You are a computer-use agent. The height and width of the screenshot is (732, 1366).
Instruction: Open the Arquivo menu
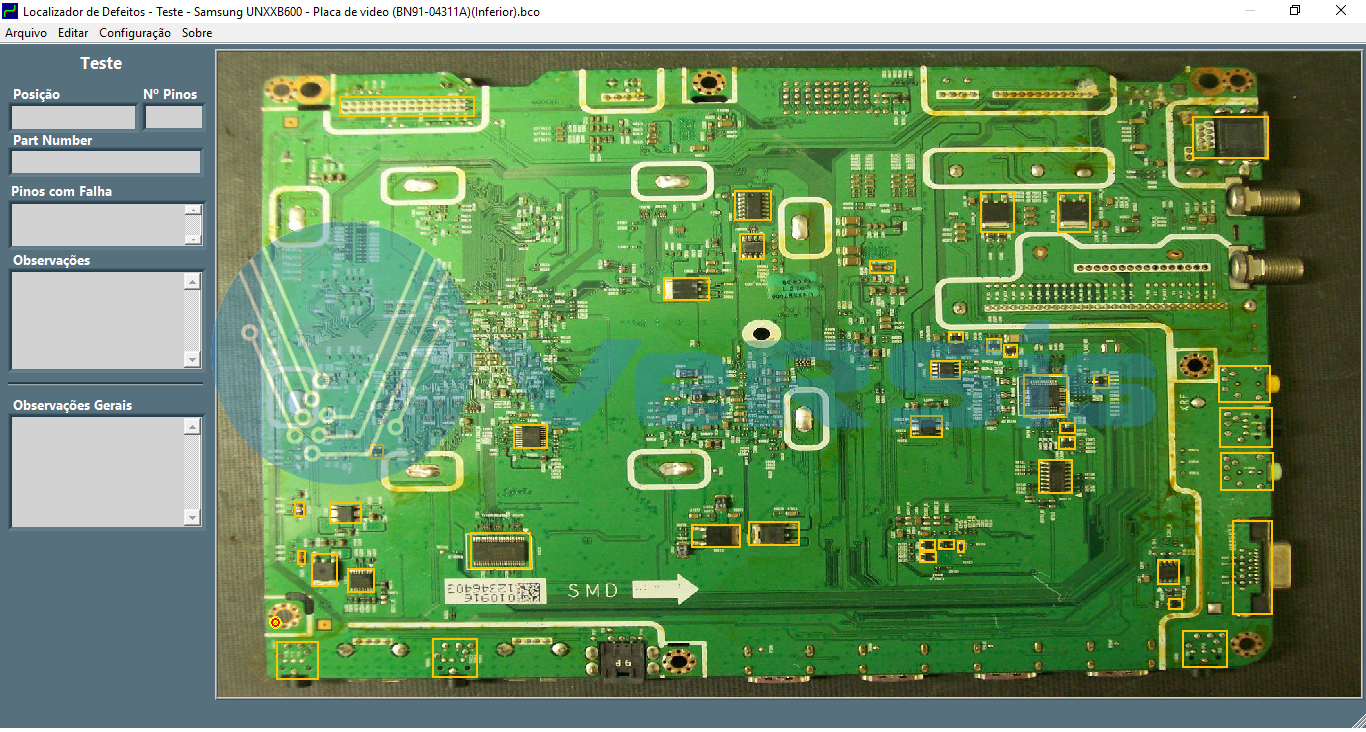(26, 33)
